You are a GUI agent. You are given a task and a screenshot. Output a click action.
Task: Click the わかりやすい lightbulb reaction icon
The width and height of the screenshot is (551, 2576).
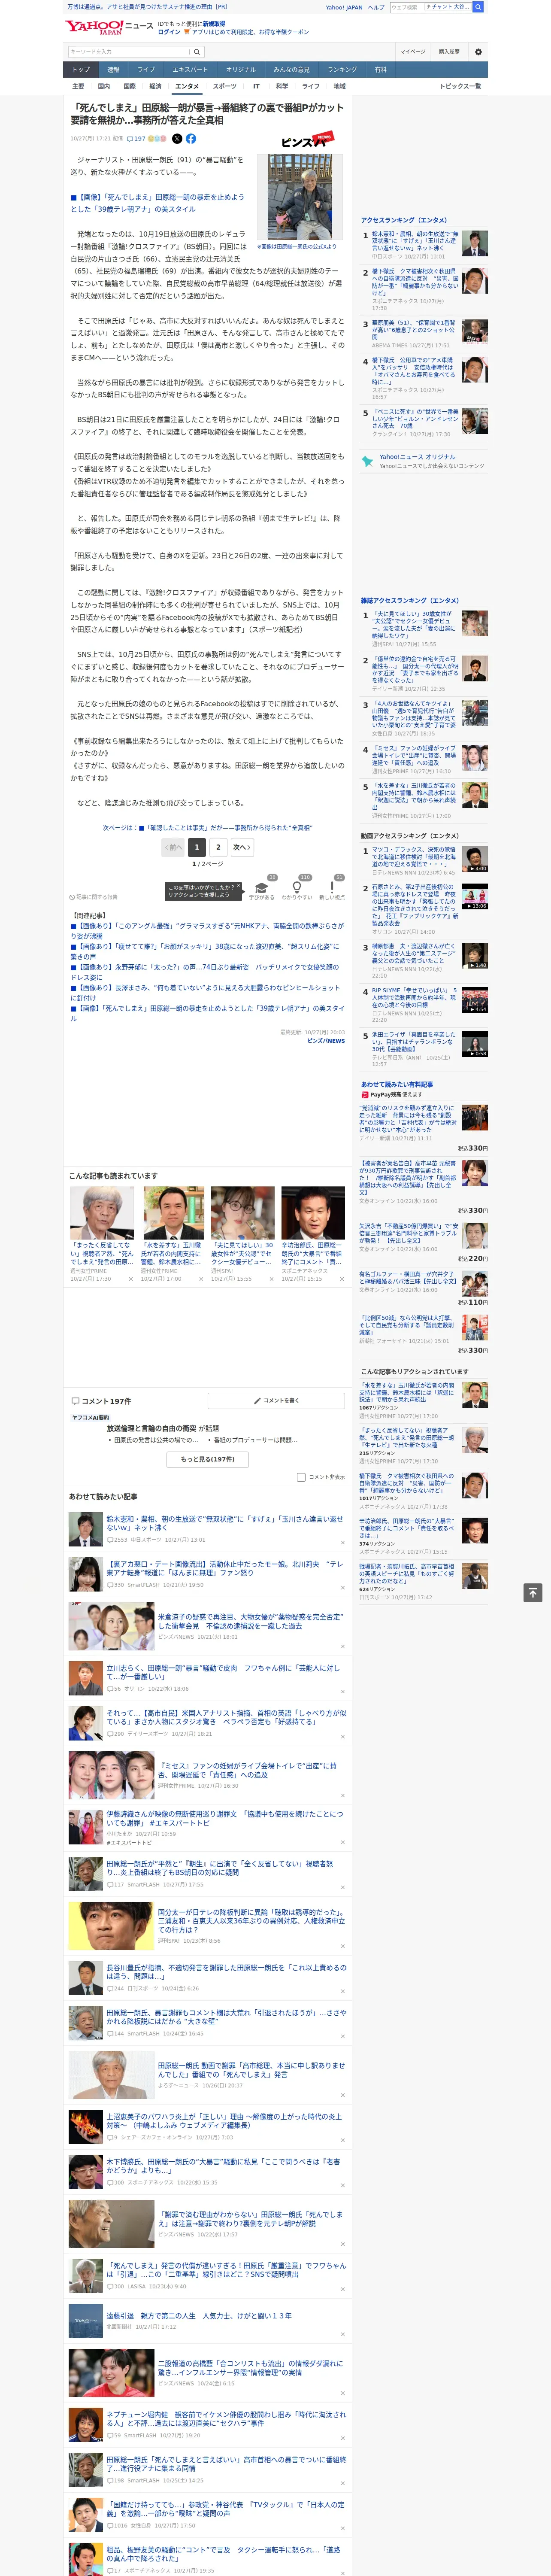(296, 887)
